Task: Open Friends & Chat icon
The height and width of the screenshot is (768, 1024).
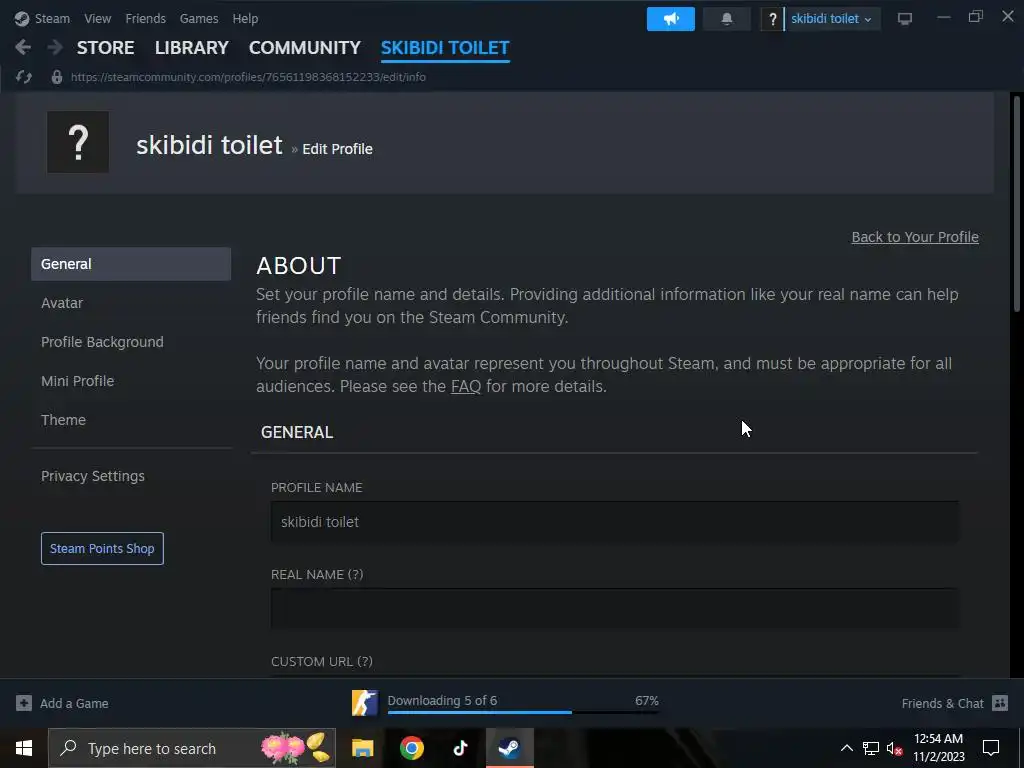Action: coord(1000,703)
